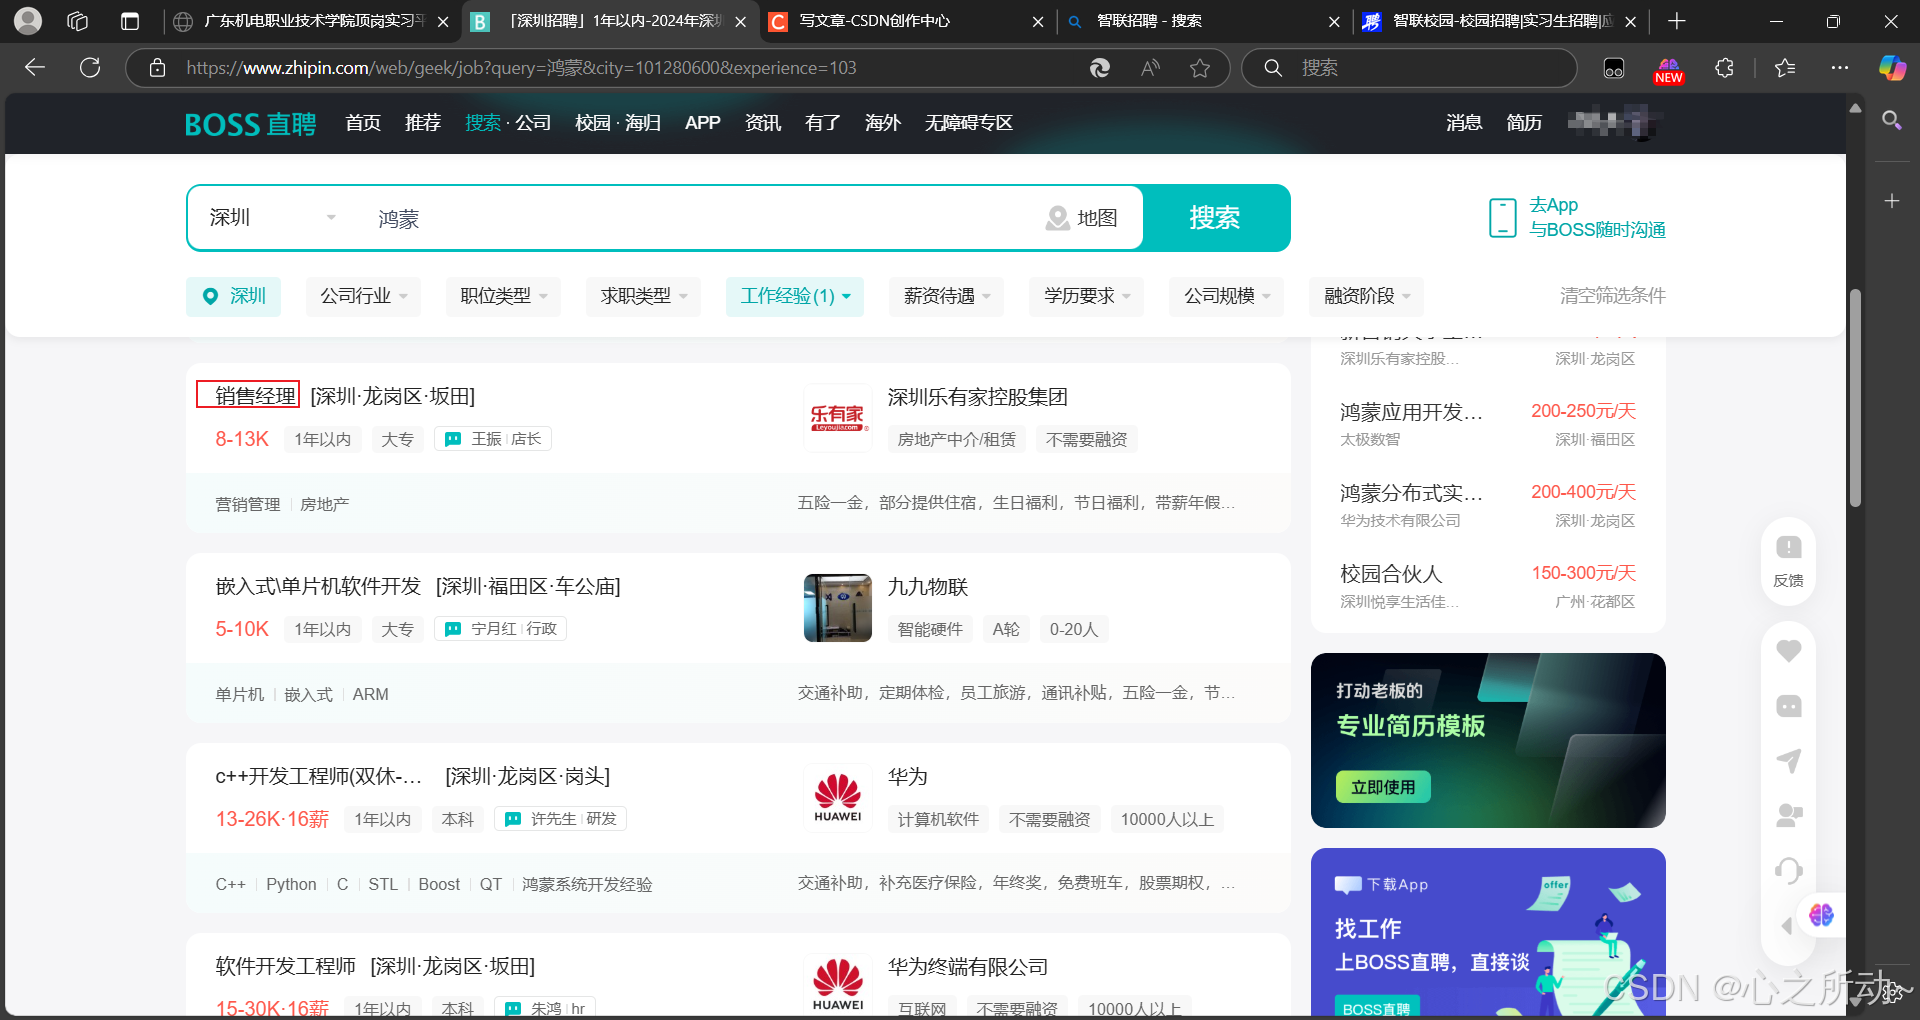The image size is (1920, 1020).
Task: Click the phone icon beside 去App
Action: pyautogui.click(x=1502, y=218)
